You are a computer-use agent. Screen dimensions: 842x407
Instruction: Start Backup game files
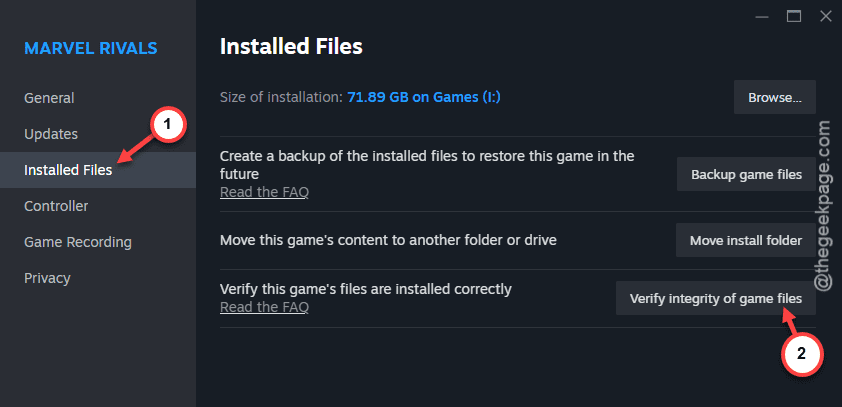click(x=746, y=175)
